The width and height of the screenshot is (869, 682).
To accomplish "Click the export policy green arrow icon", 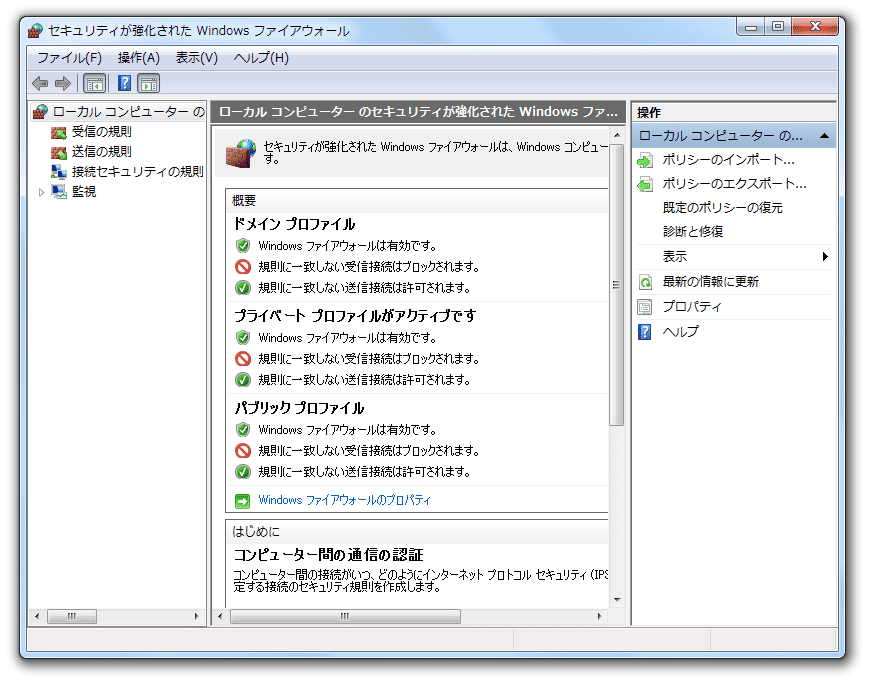I will pos(645,184).
